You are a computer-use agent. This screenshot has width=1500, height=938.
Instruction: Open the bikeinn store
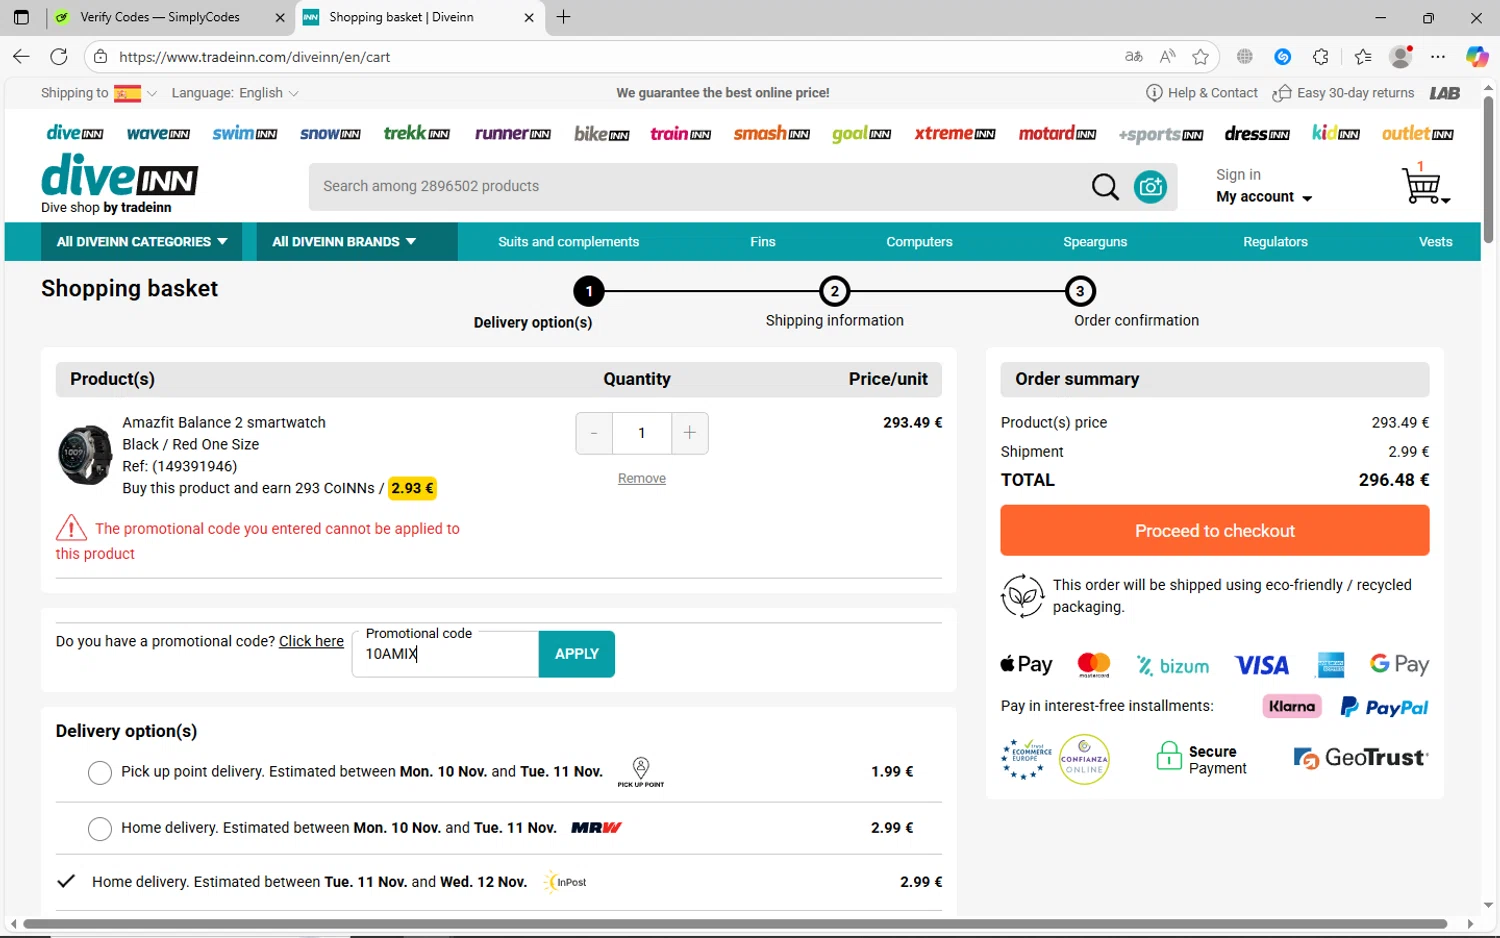coord(601,133)
